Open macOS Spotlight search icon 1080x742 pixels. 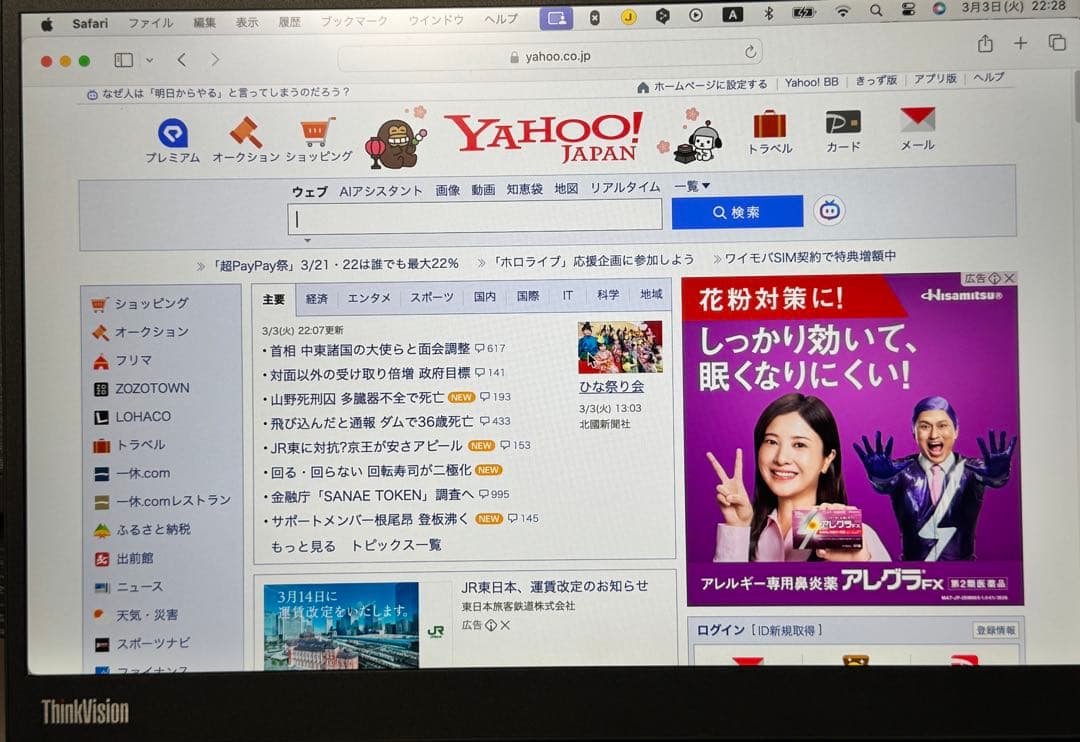click(875, 11)
